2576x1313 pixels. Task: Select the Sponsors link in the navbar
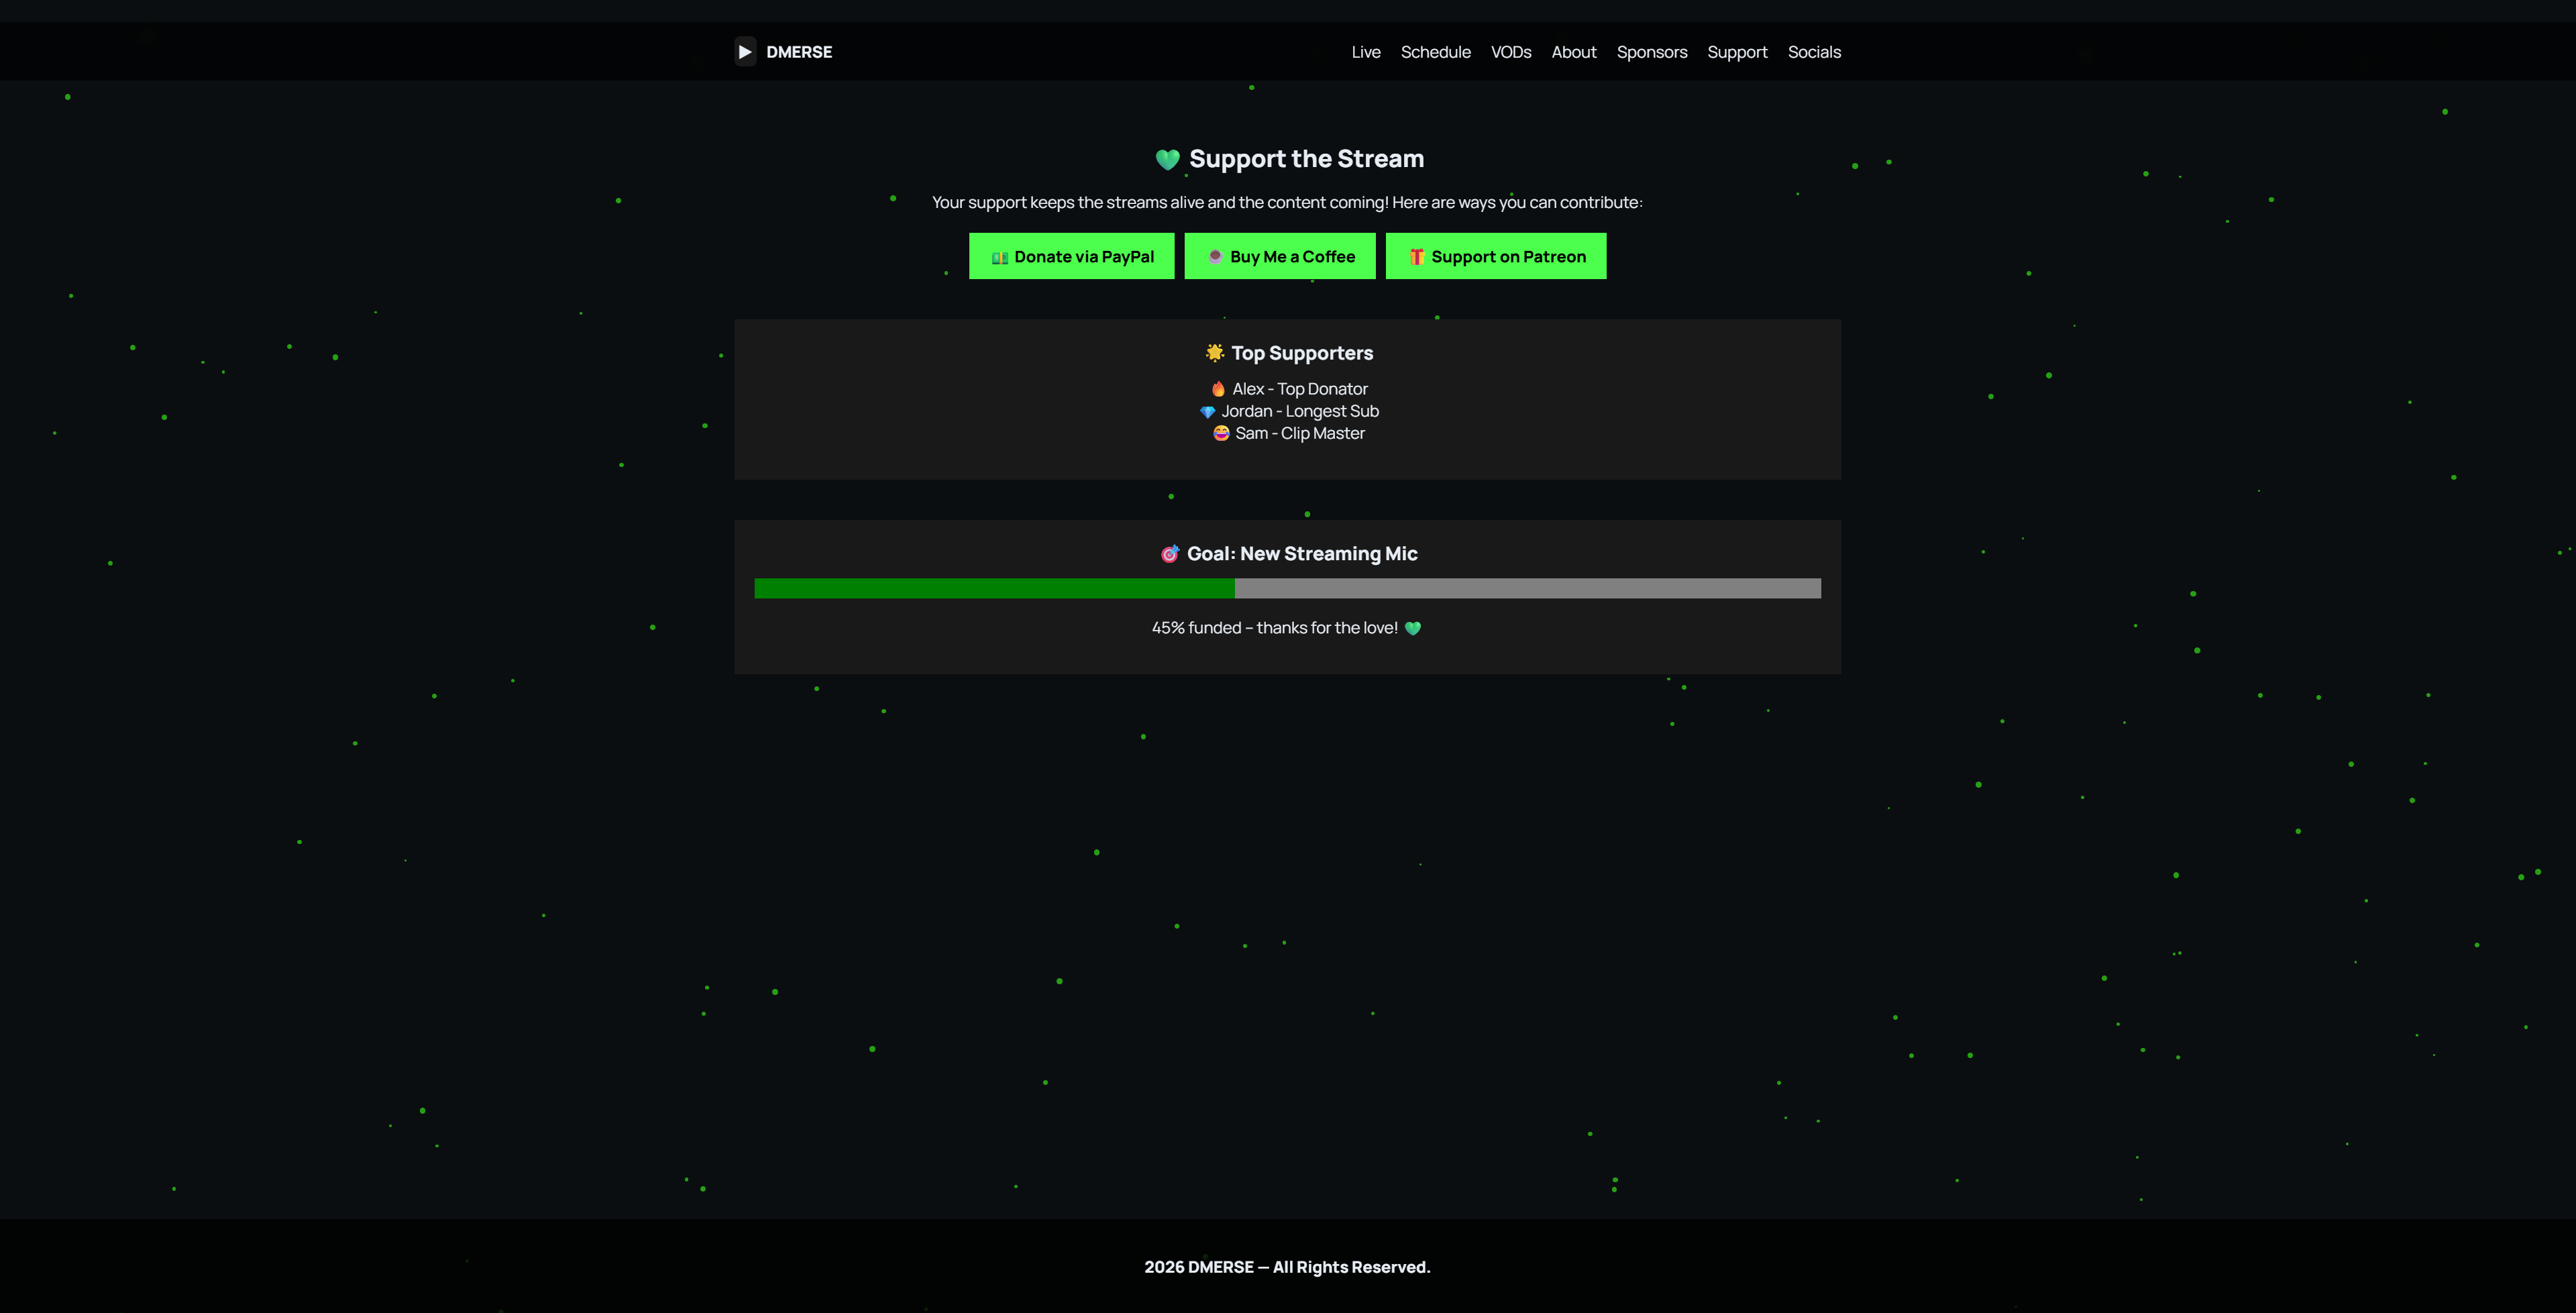[x=1652, y=51]
